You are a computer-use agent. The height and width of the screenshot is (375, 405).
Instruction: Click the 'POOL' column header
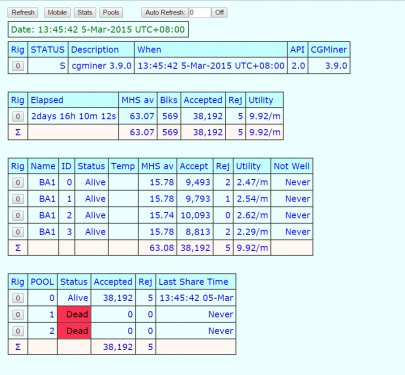pyautogui.click(x=42, y=282)
